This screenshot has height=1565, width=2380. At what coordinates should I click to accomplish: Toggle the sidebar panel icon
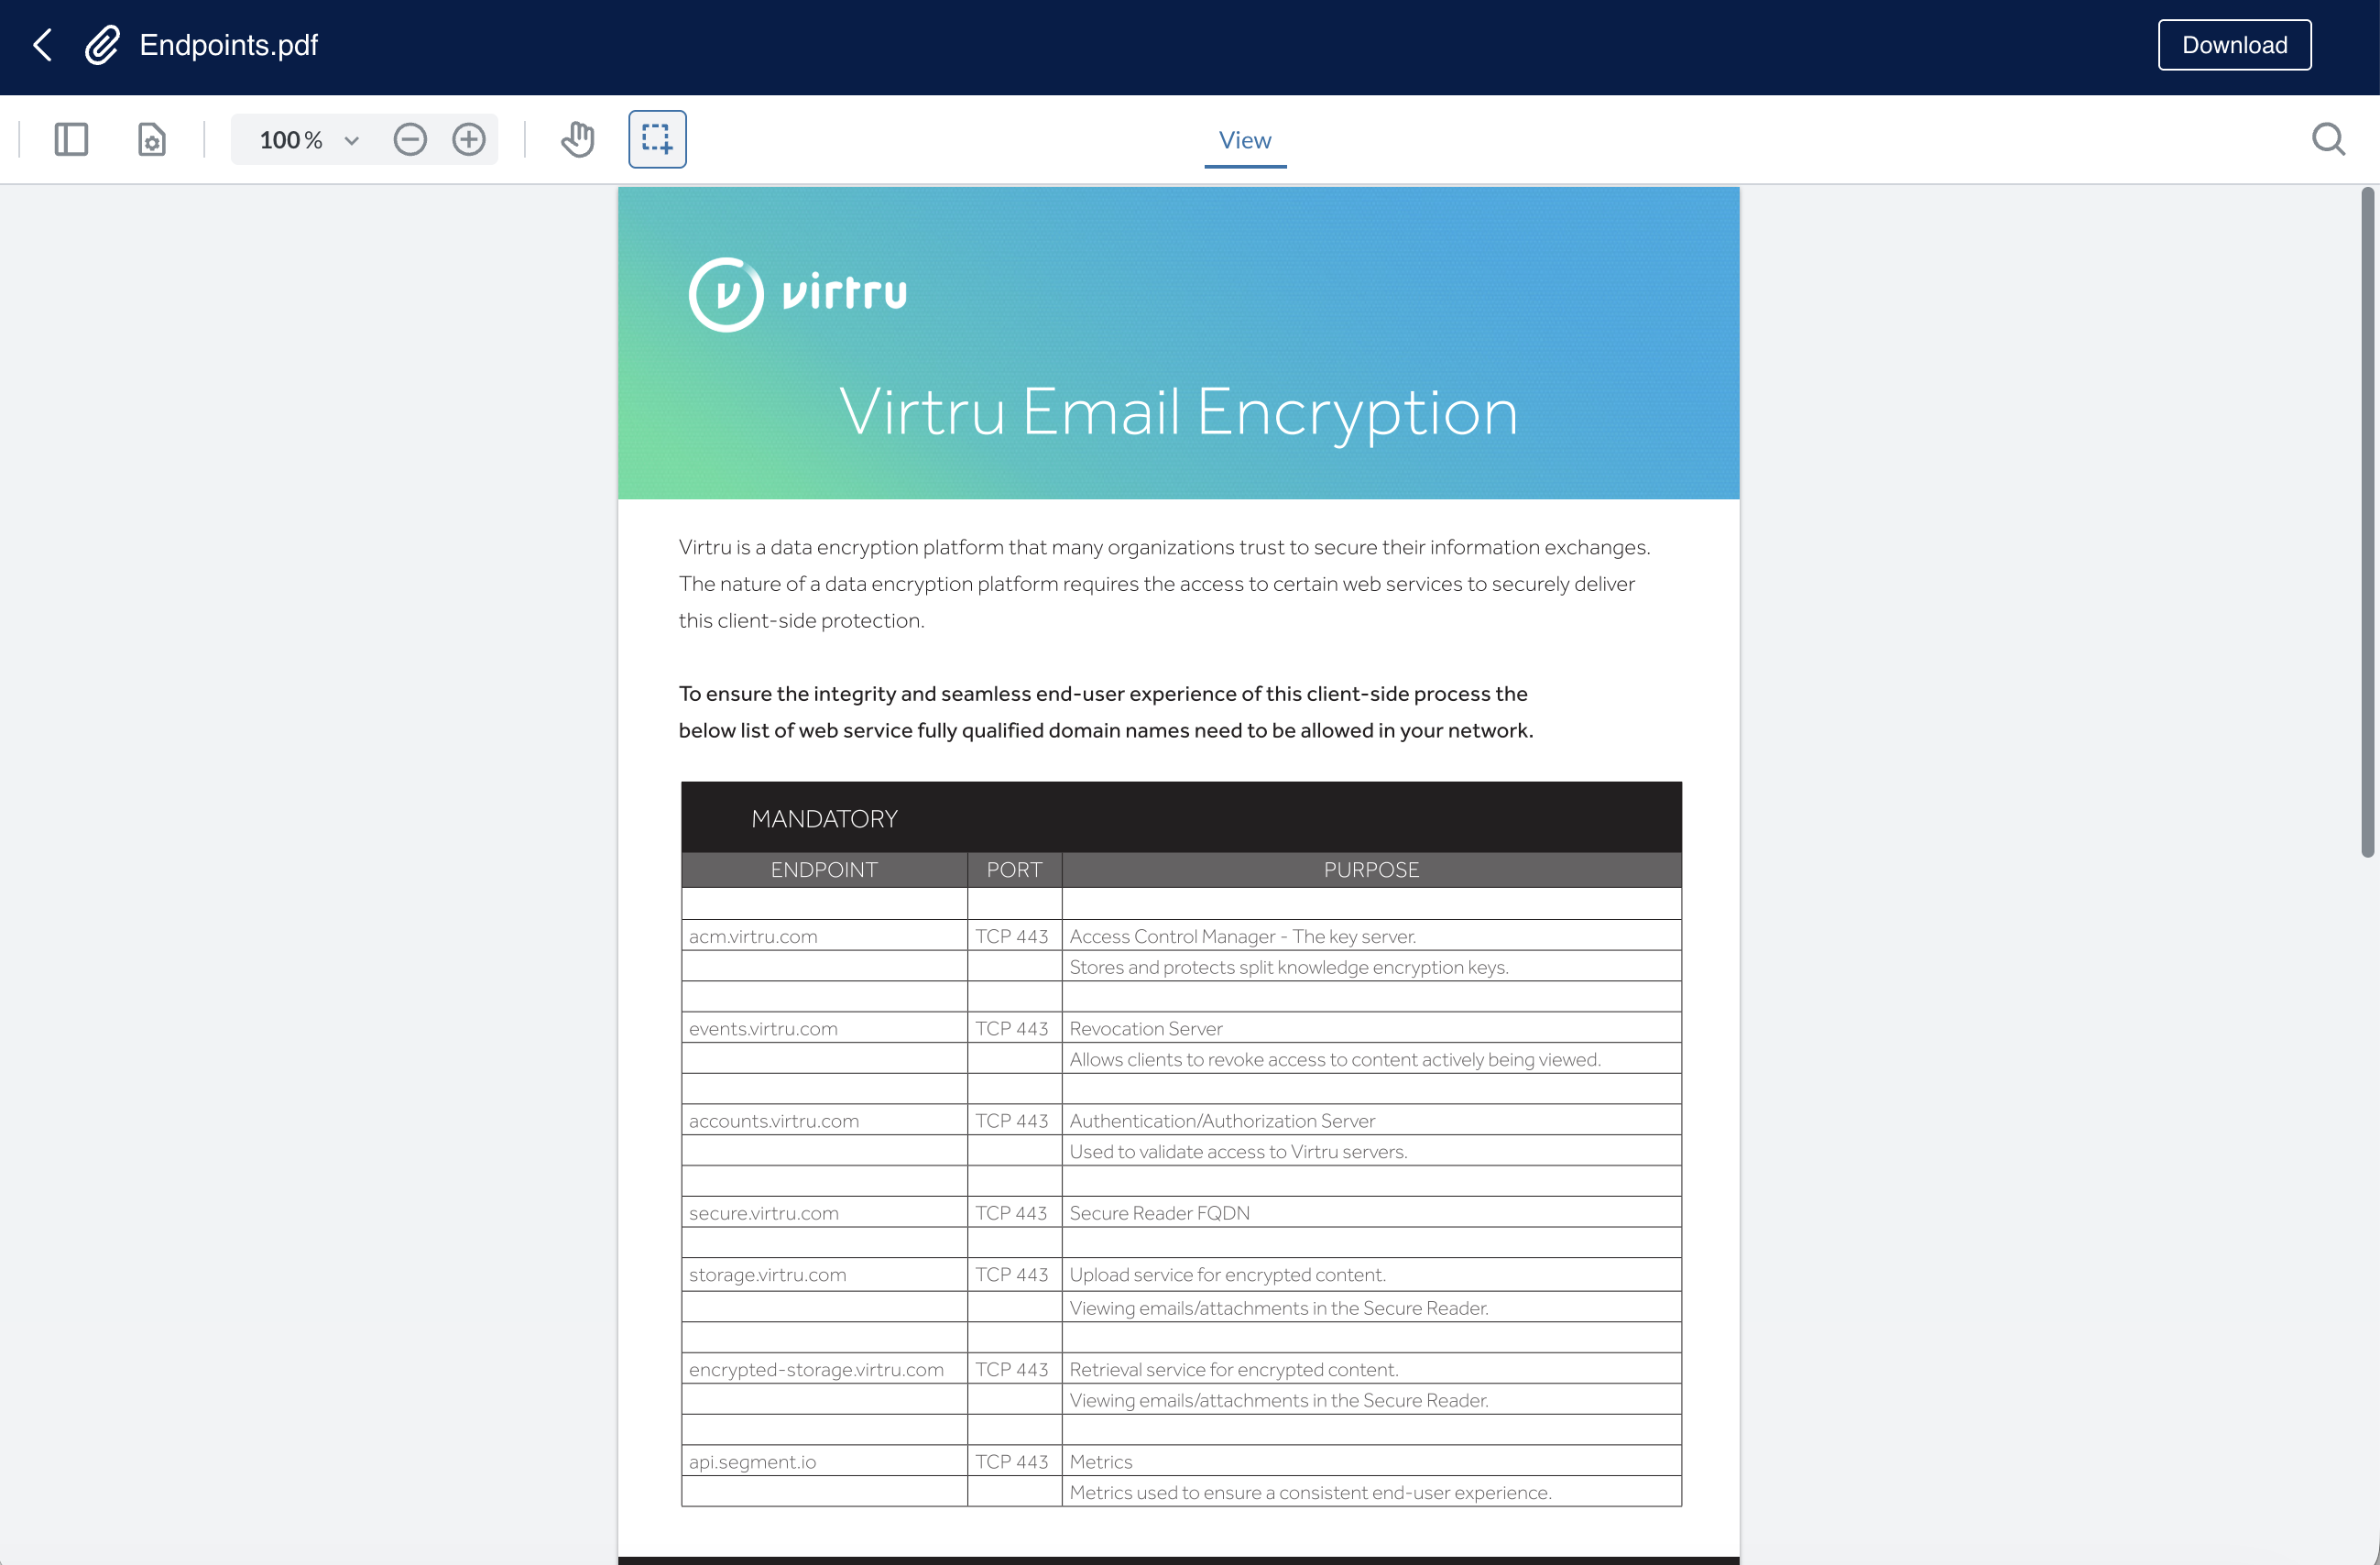pos(71,139)
